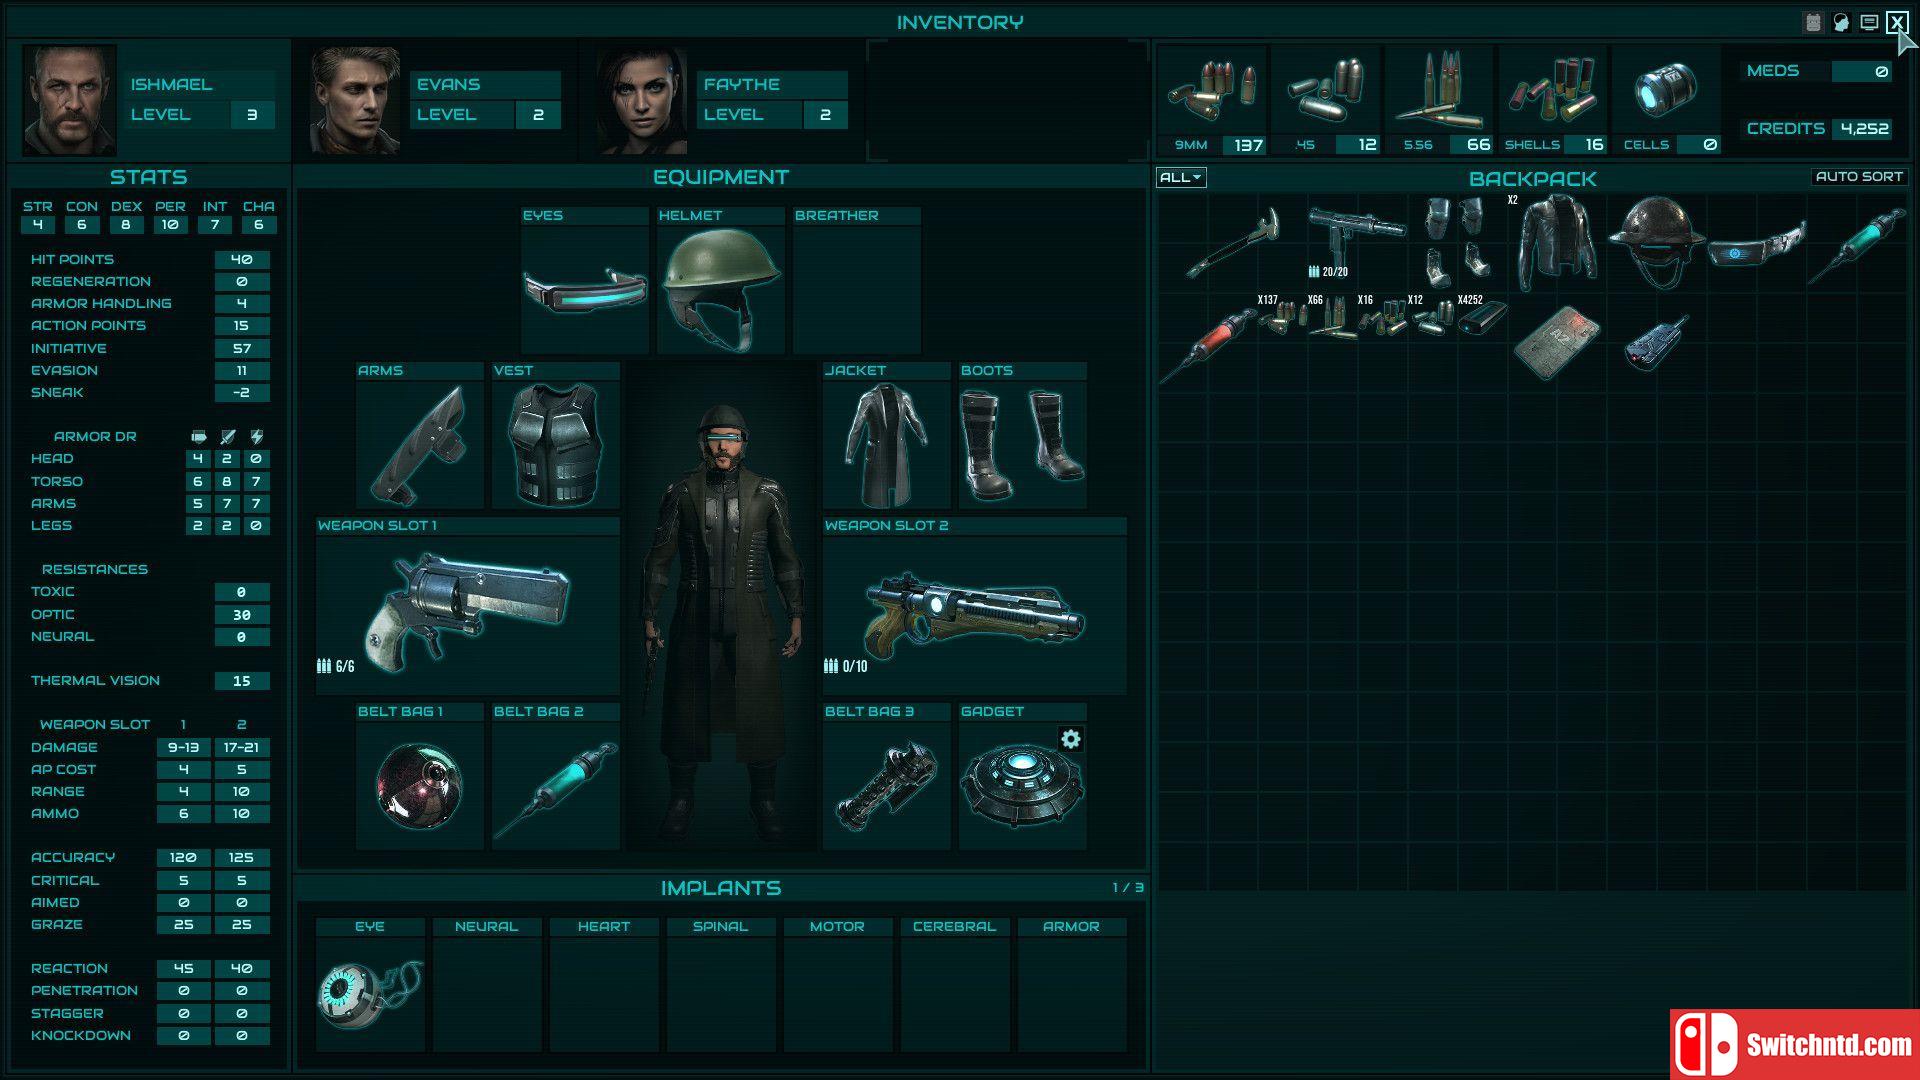This screenshot has width=1920, height=1080.
Task: Pick the red syringe in backpack
Action: click(1208, 345)
